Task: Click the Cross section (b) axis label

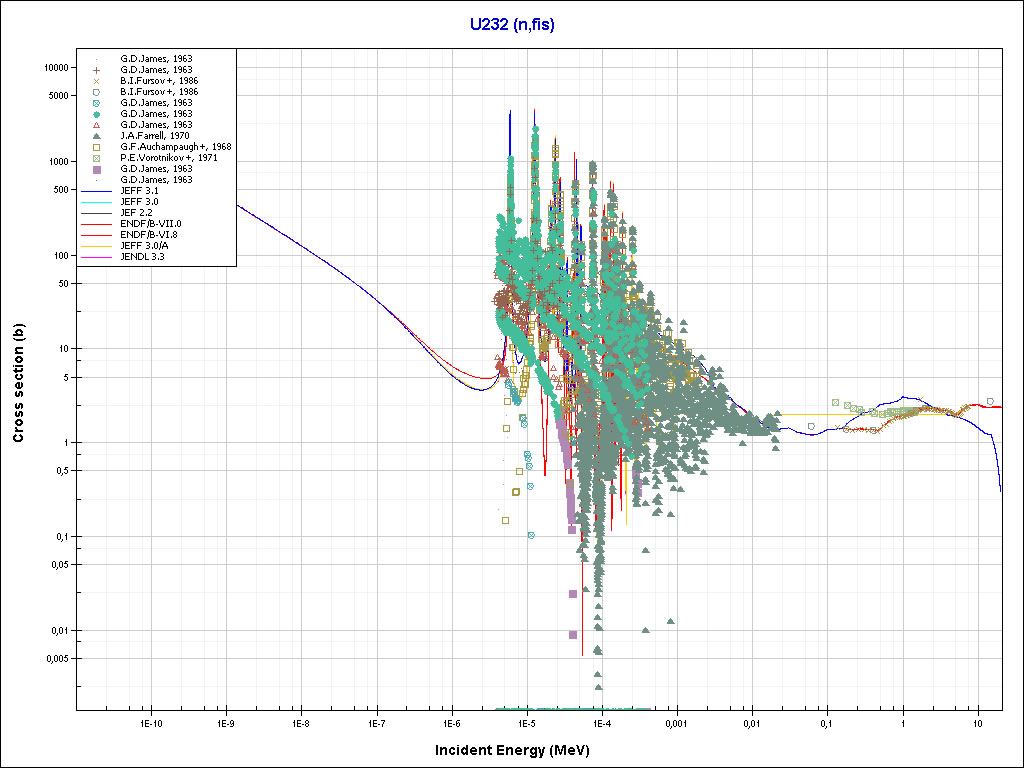Action: click(18, 385)
